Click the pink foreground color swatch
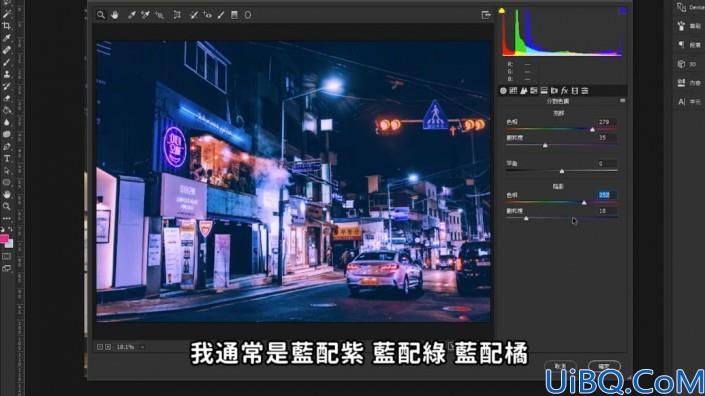Image resolution: width=705 pixels, height=396 pixels. pyautogui.click(x=4, y=239)
